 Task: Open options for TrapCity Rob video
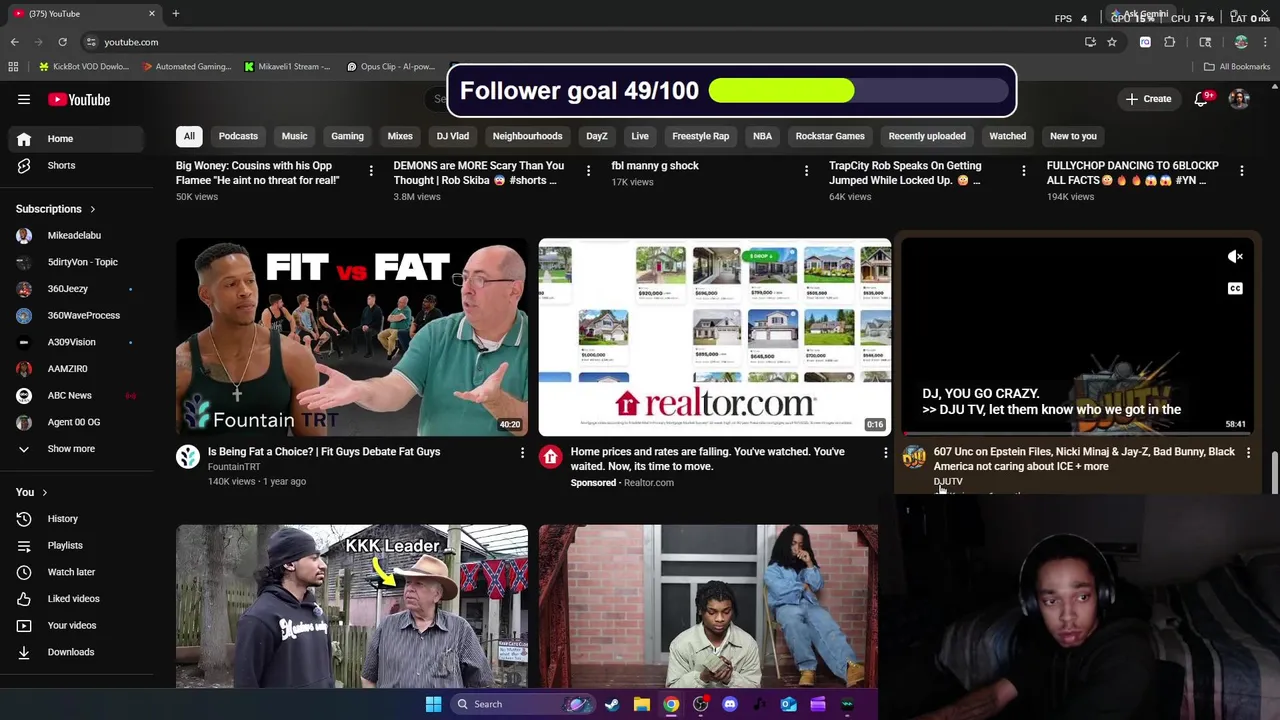1024,171
